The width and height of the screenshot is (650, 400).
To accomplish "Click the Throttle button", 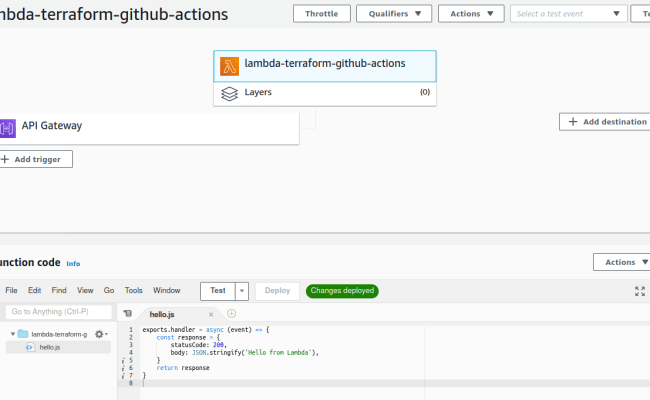I will point(322,14).
